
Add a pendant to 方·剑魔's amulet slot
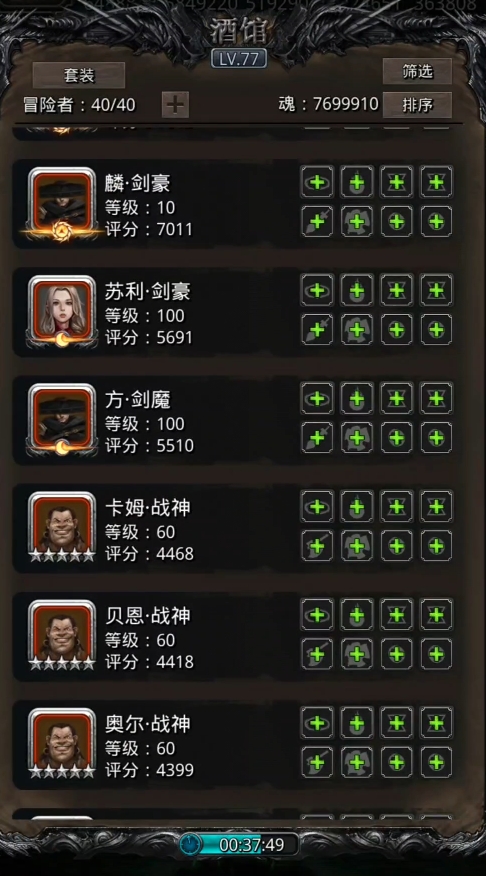[357, 399]
